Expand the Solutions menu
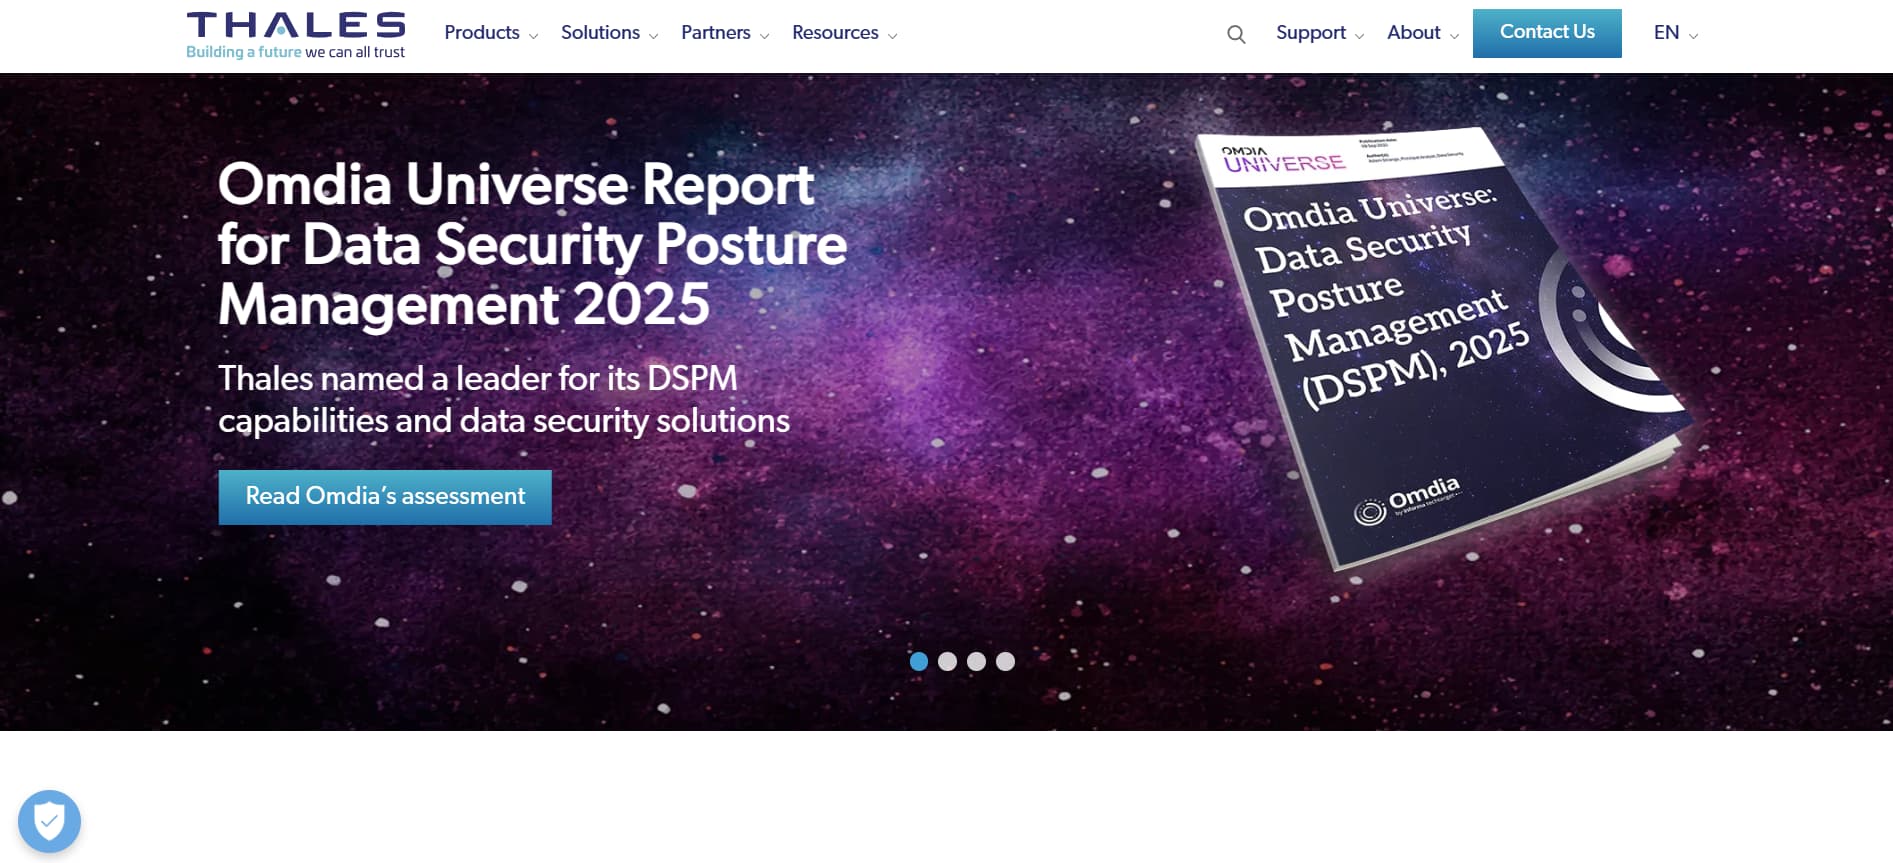This screenshot has width=1893, height=863. (609, 33)
